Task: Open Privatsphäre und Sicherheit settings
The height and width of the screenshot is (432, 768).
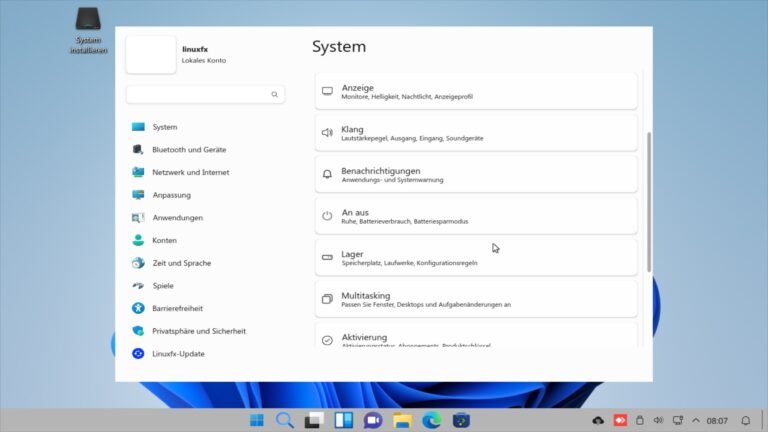Action: [198, 331]
